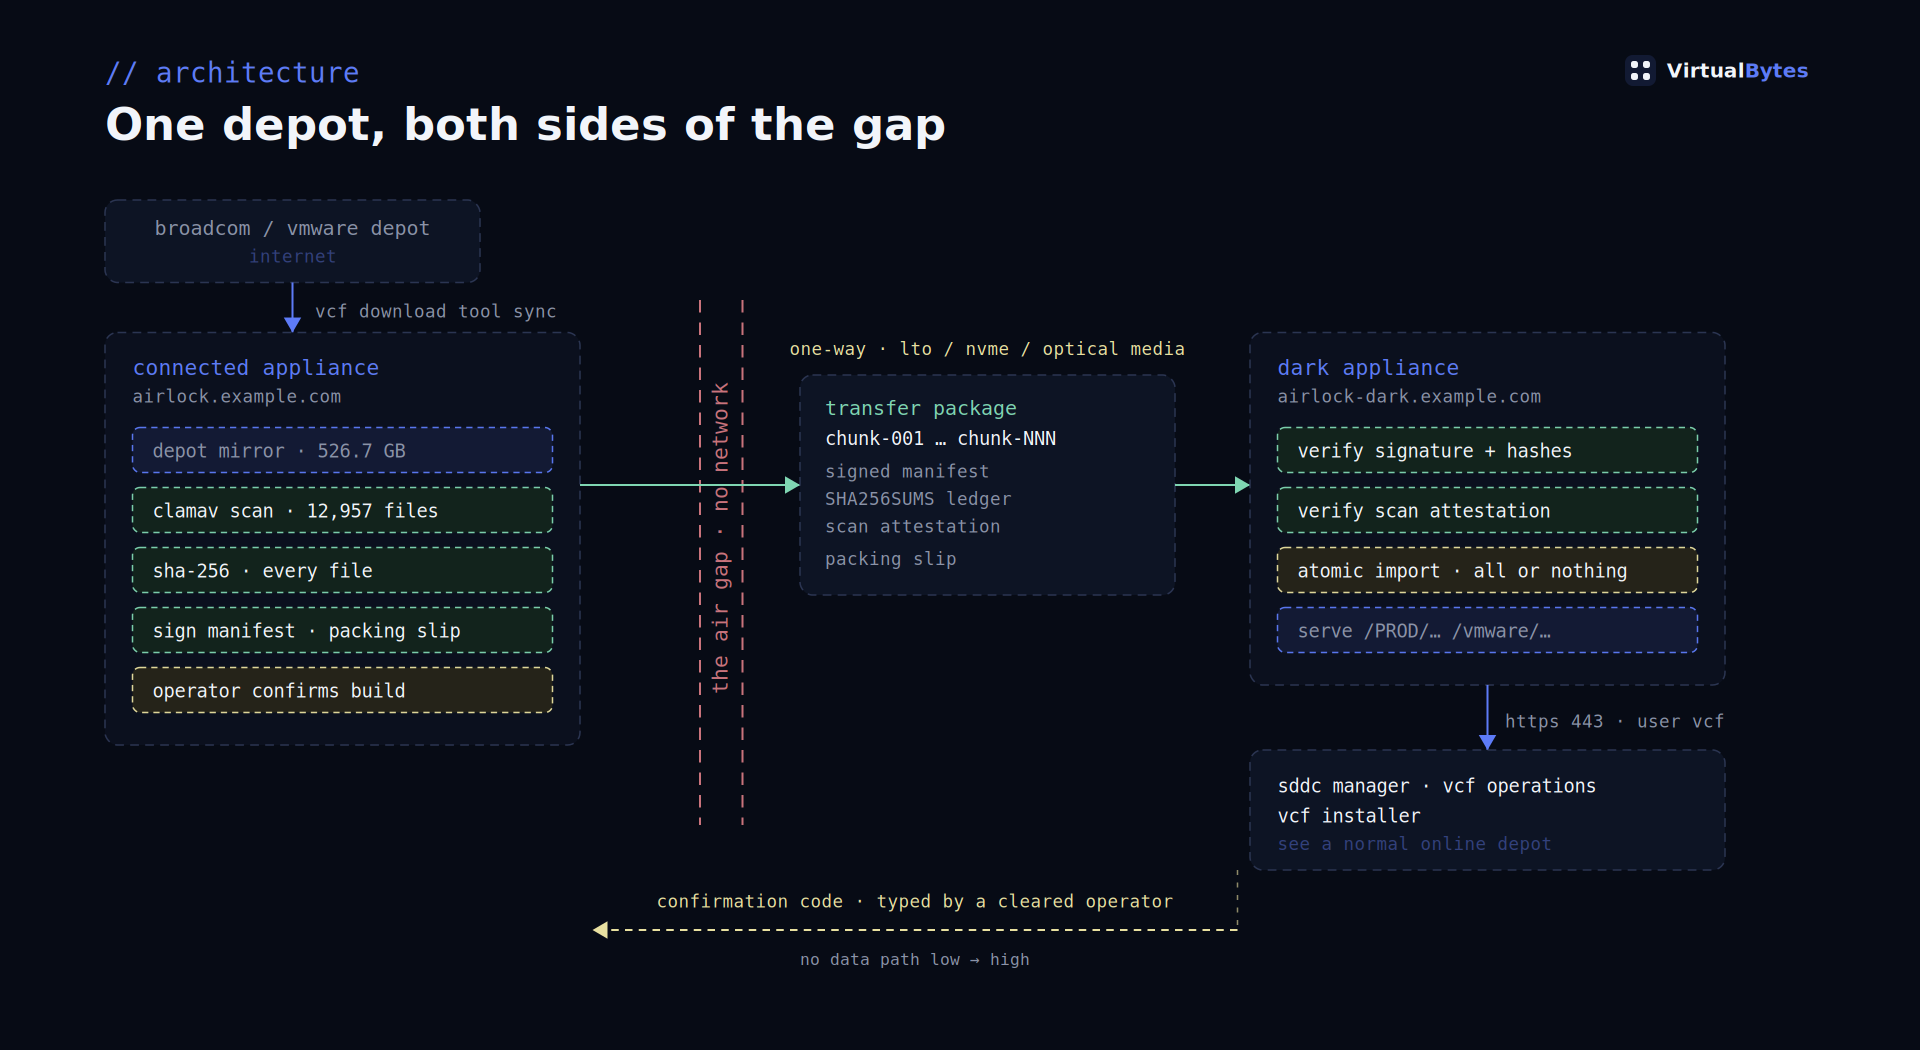1920x1050 pixels.
Task: Select 'chunk-001 … chunk-NNN' text
Action: (940, 438)
